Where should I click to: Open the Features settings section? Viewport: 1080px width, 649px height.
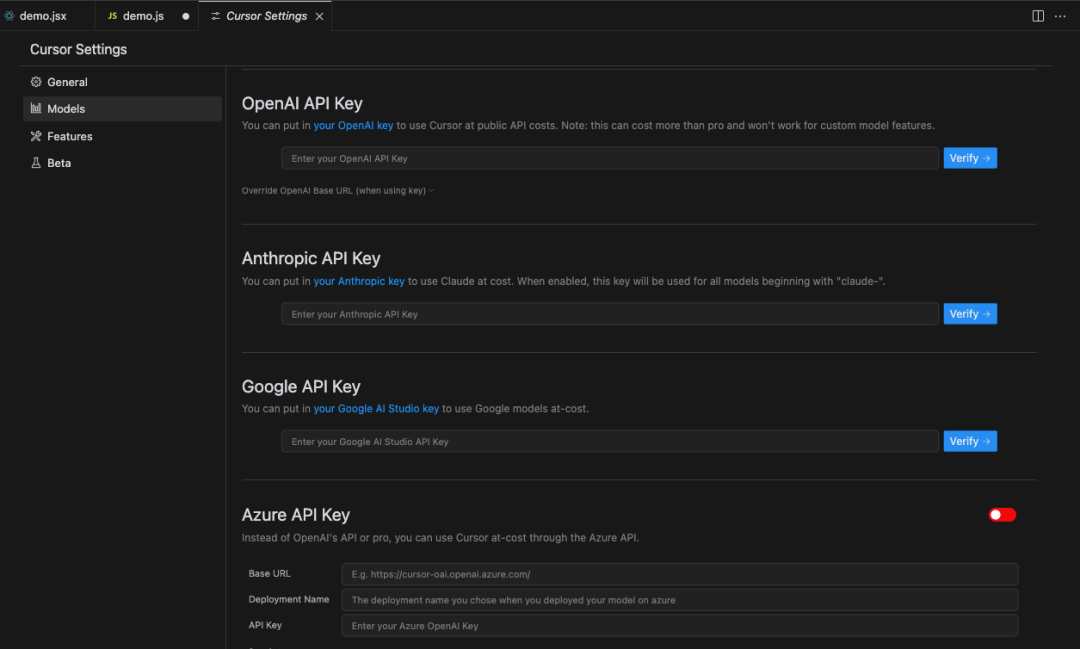[123, 136]
